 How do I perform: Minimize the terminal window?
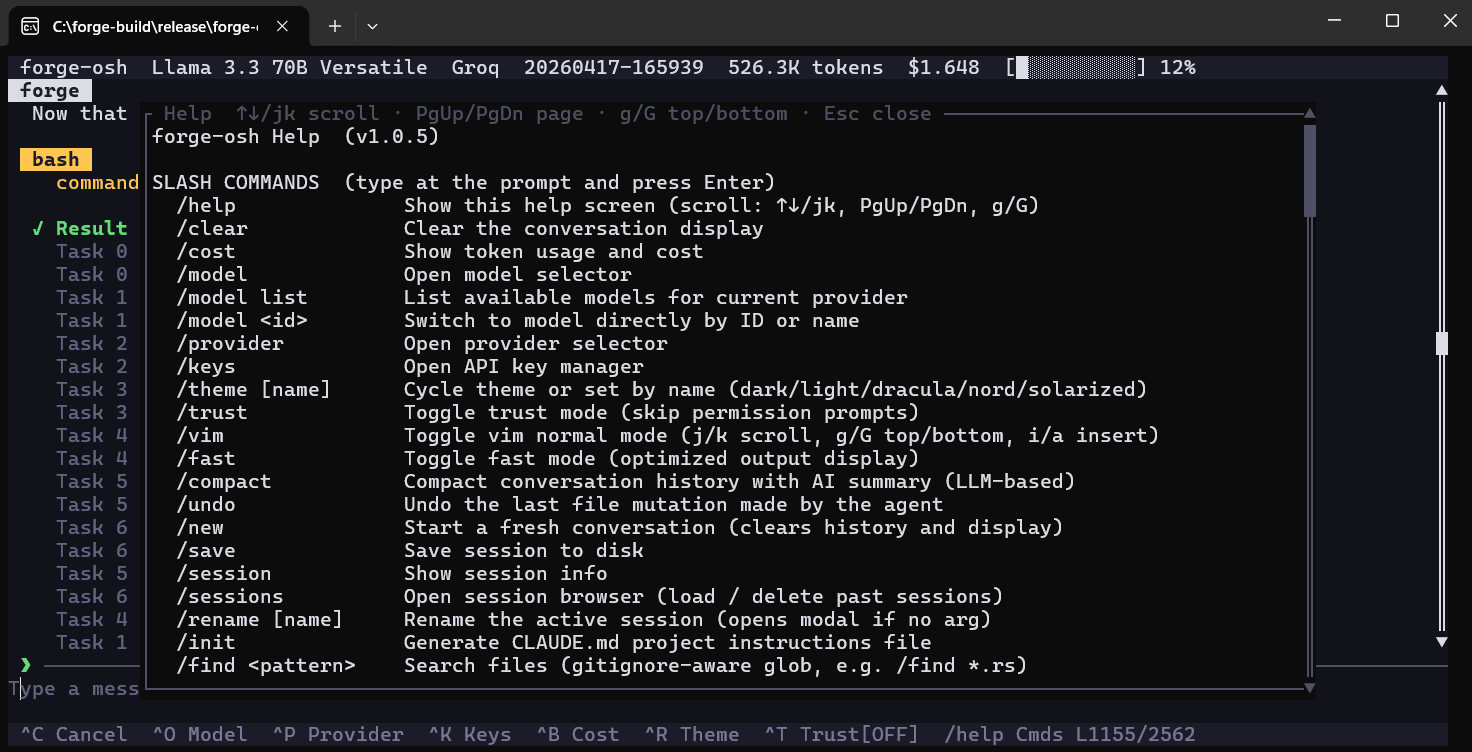click(x=1333, y=22)
